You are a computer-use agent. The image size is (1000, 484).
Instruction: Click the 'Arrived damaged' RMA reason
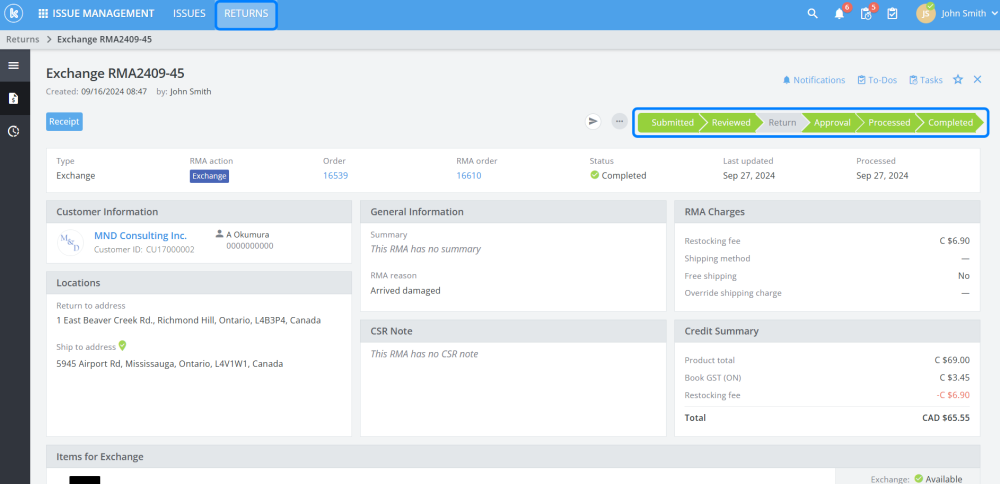[x=405, y=291]
